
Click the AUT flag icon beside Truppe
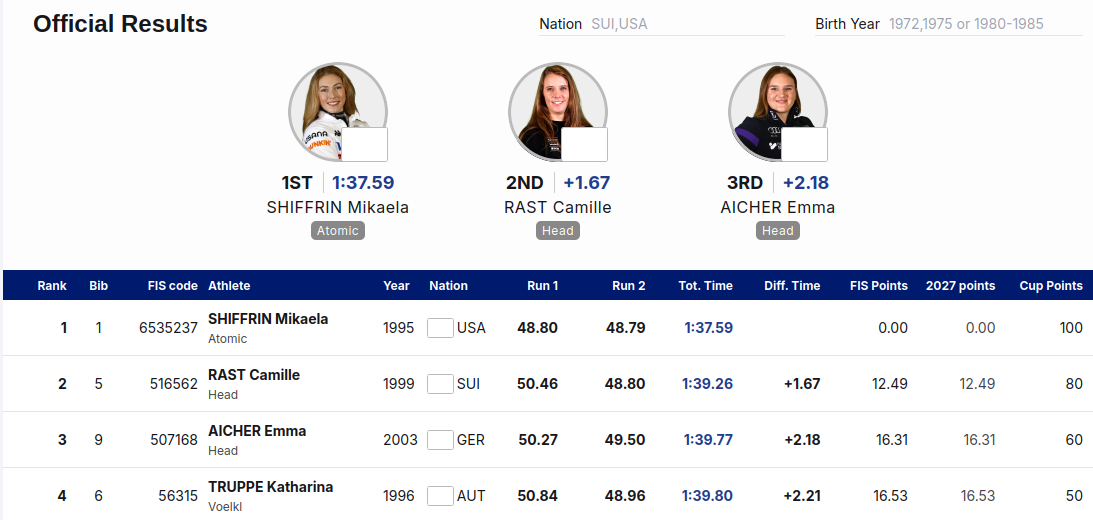(440, 496)
